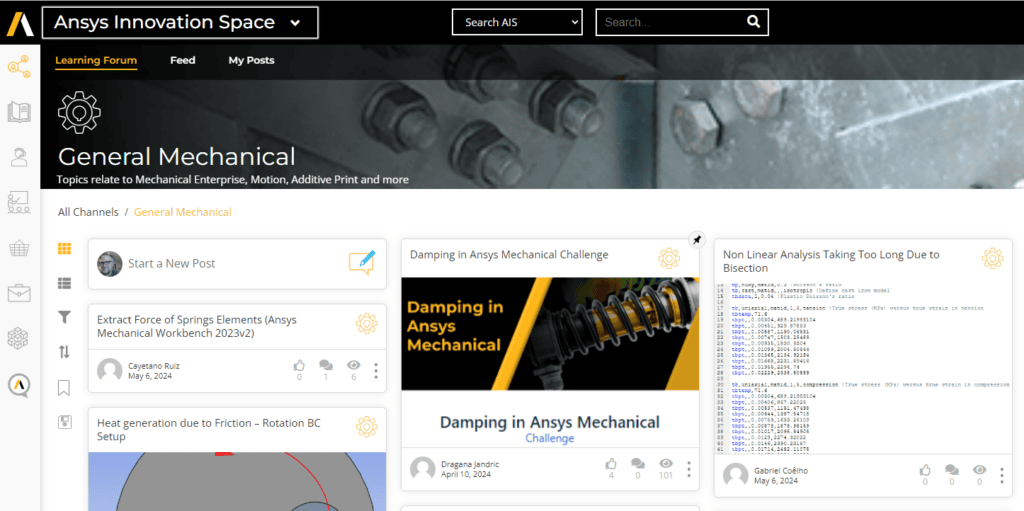Click the new post compose icon
The image size is (1024, 511).
tap(362, 263)
